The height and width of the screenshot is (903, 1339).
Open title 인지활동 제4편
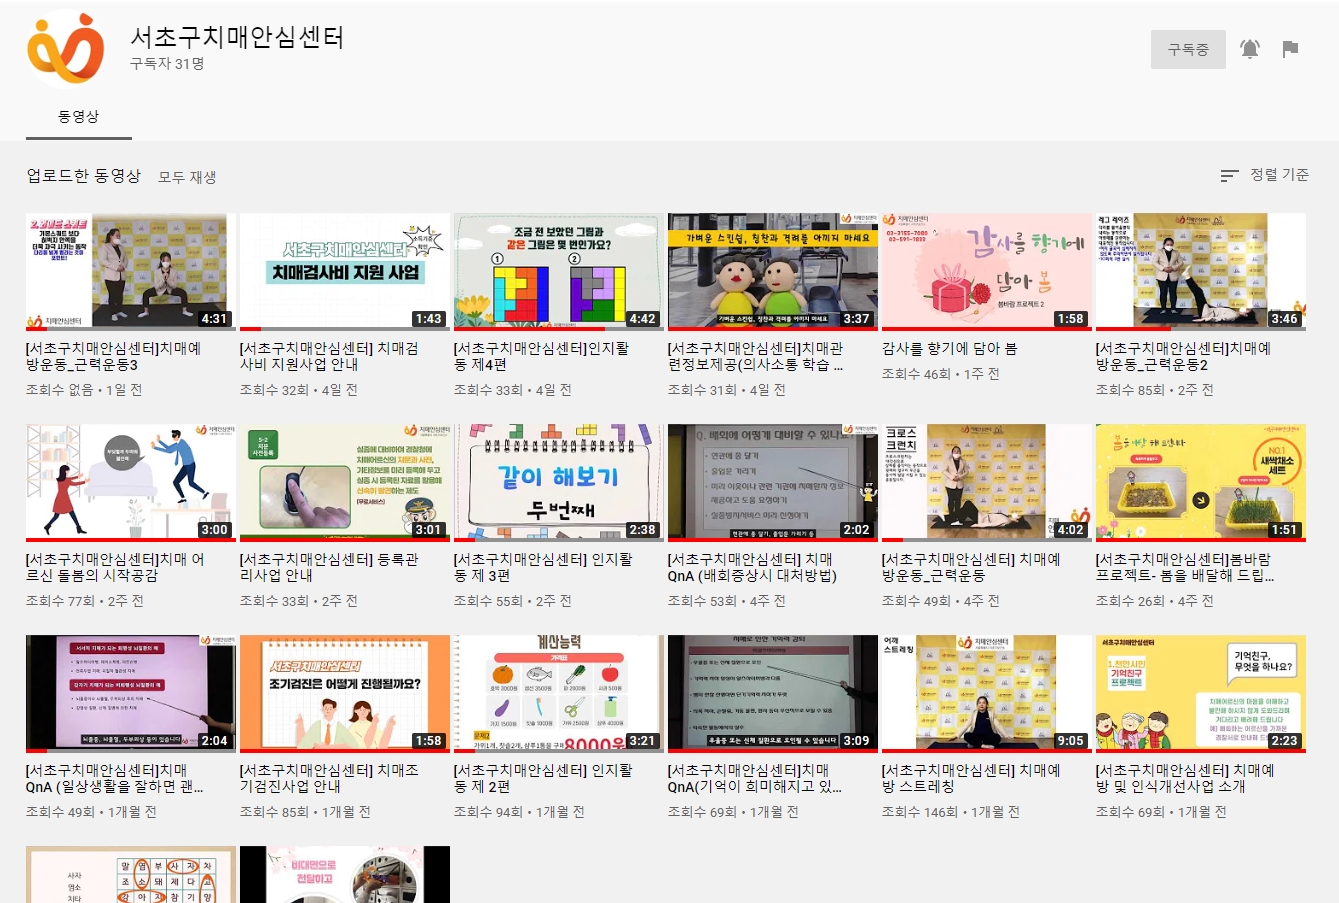click(x=541, y=357)
